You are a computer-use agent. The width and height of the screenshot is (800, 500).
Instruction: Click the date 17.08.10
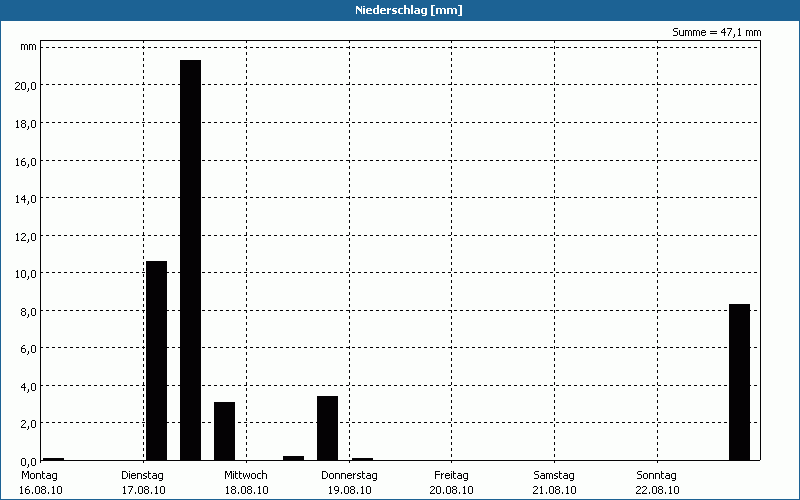point(143,490)
